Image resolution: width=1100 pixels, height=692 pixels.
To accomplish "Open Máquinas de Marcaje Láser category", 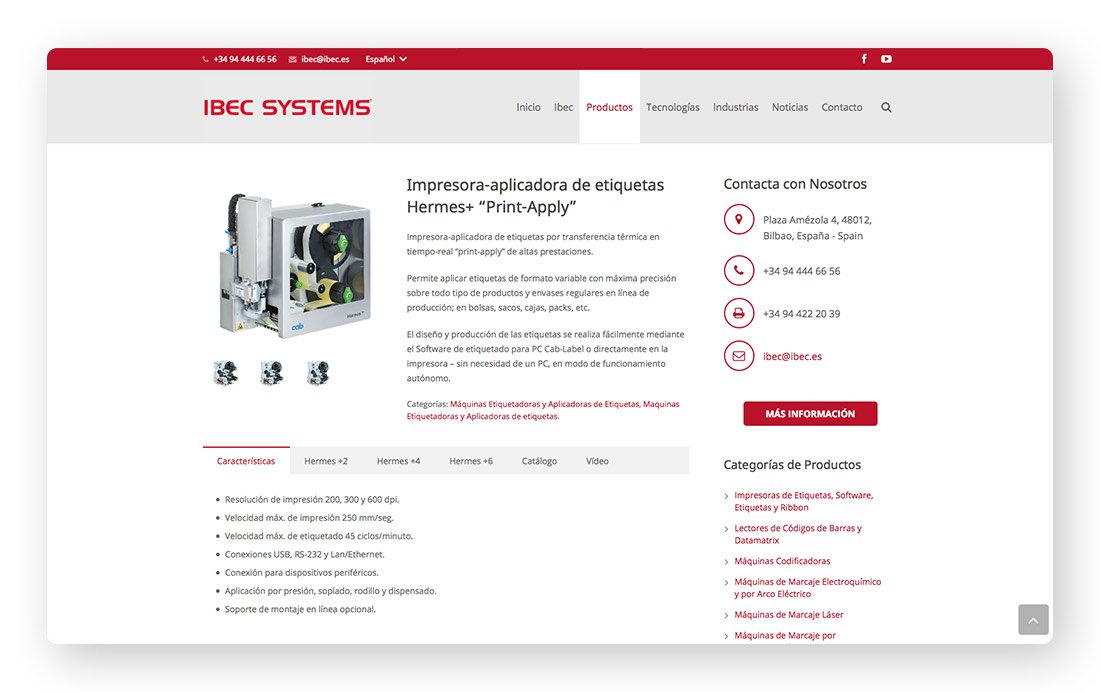I will point(789,615).
